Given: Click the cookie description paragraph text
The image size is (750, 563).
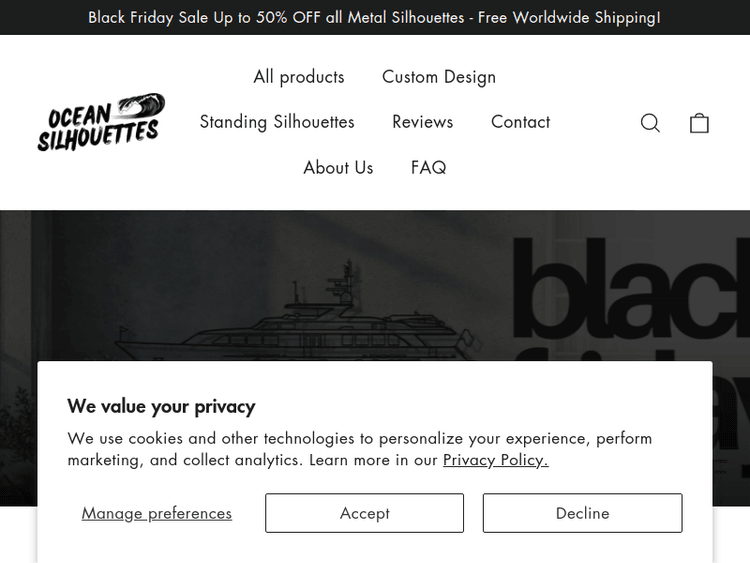Looking at the screenshot, I should coord(360,449).
